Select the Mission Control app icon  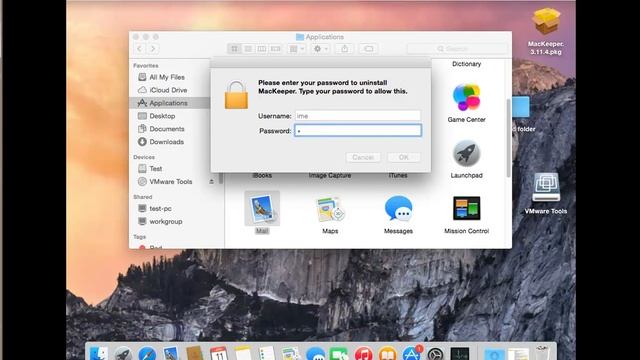pos(467,209)
